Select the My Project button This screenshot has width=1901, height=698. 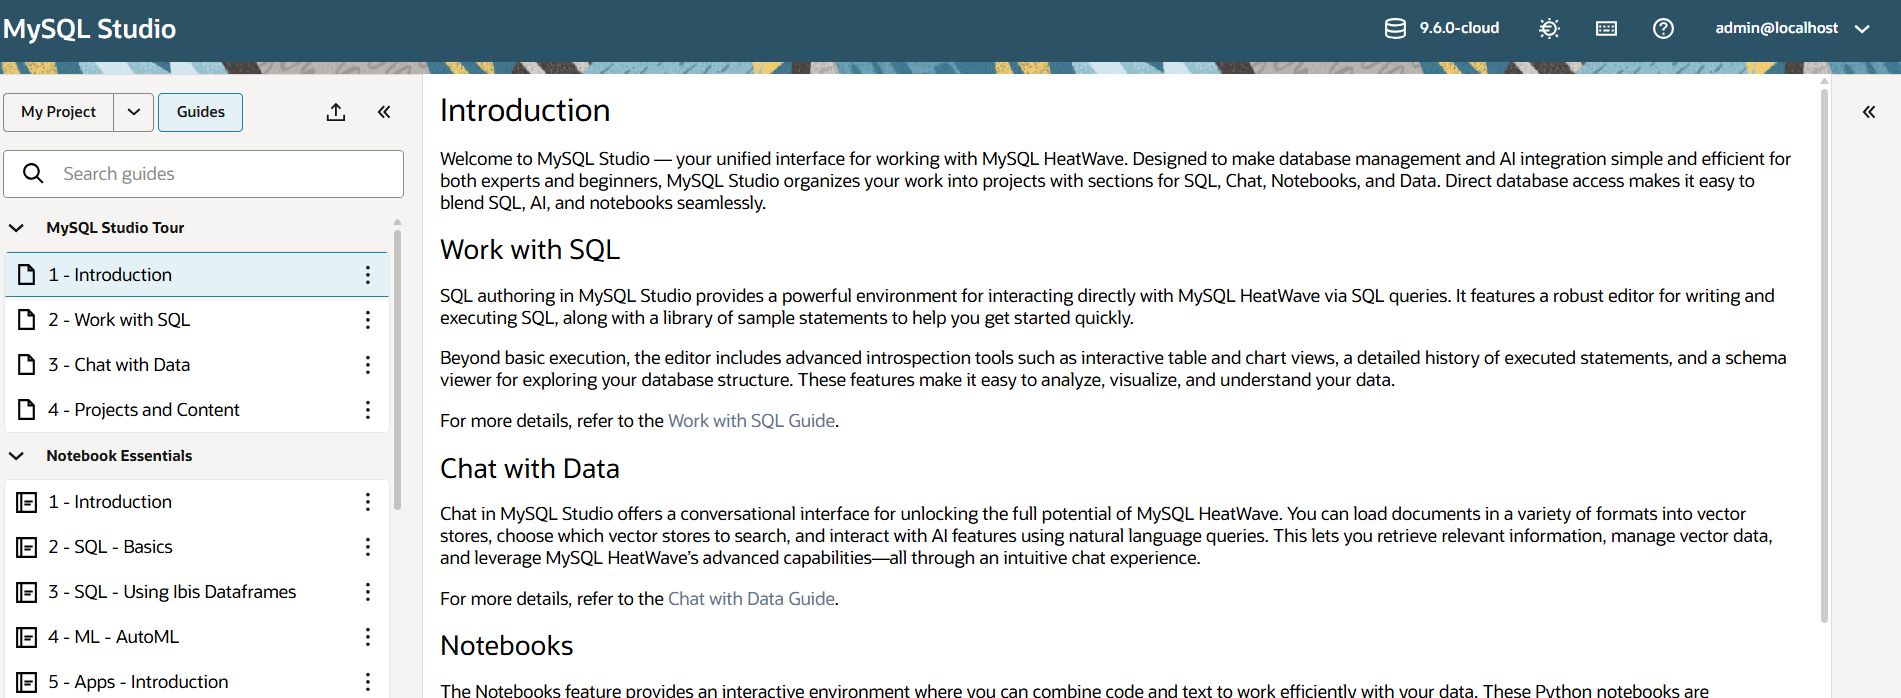(59, 112)
